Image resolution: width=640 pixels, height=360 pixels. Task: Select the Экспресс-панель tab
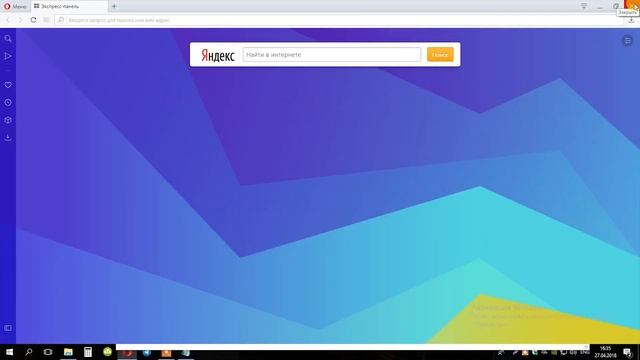point(70,6)
